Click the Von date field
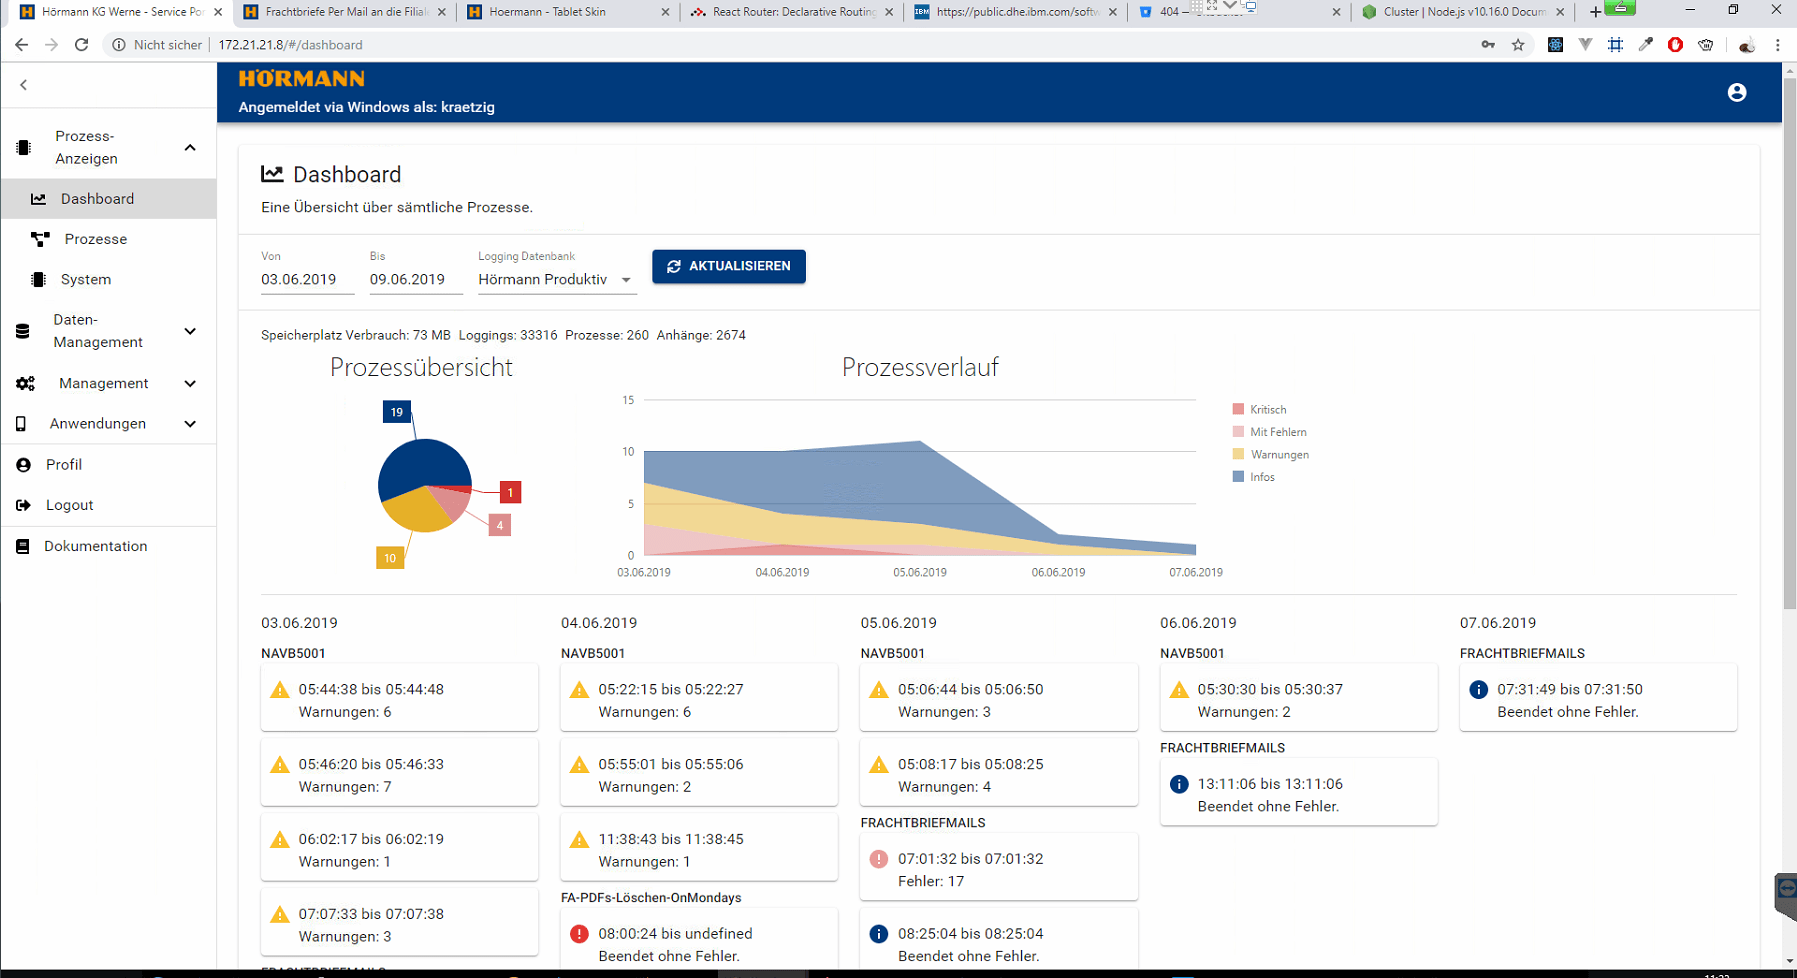 pos(307,279)
